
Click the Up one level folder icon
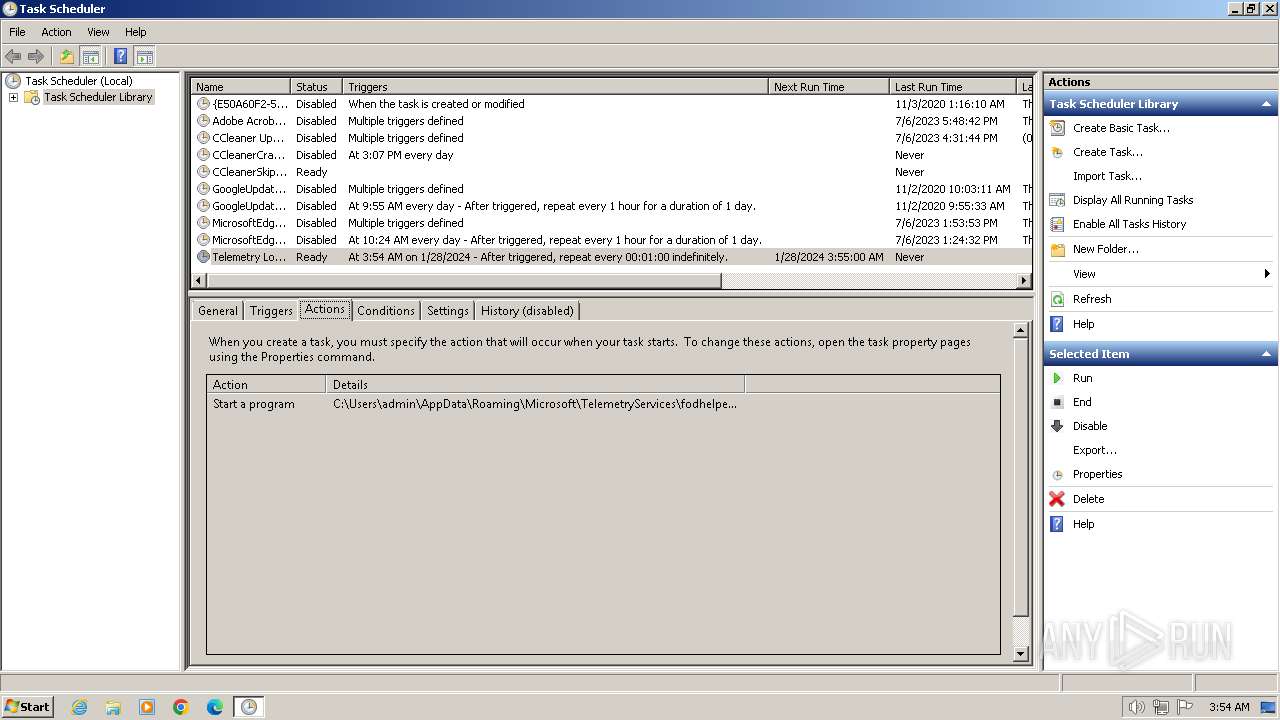[67, 57]
